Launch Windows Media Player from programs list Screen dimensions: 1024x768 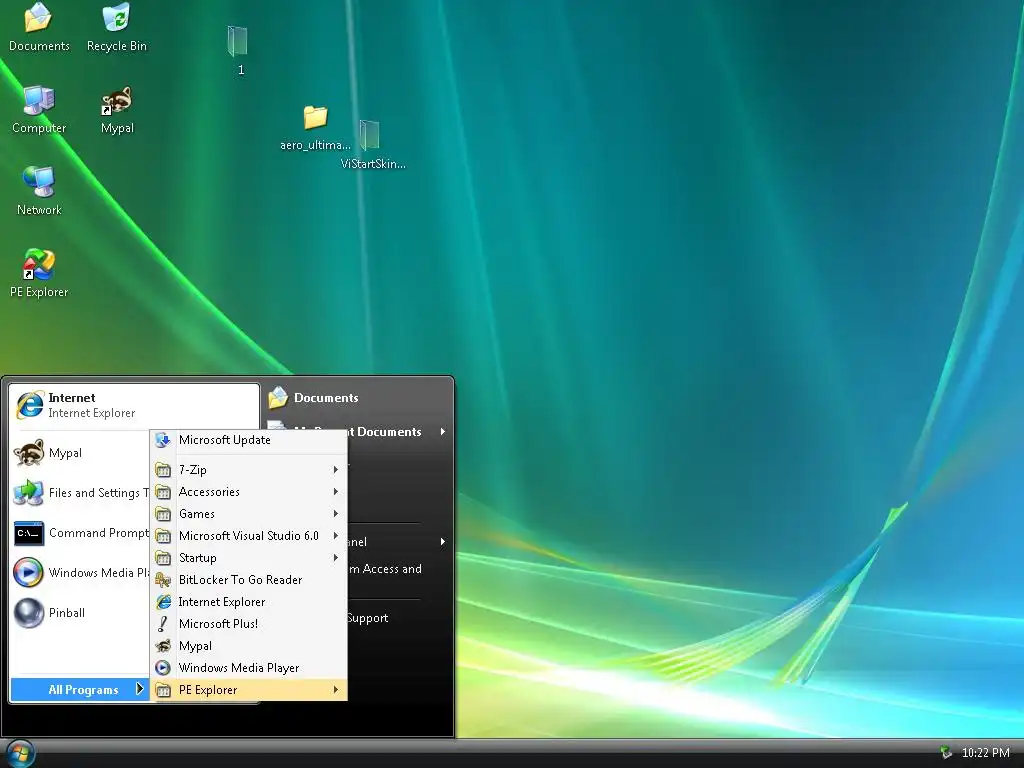pos(249,667)
